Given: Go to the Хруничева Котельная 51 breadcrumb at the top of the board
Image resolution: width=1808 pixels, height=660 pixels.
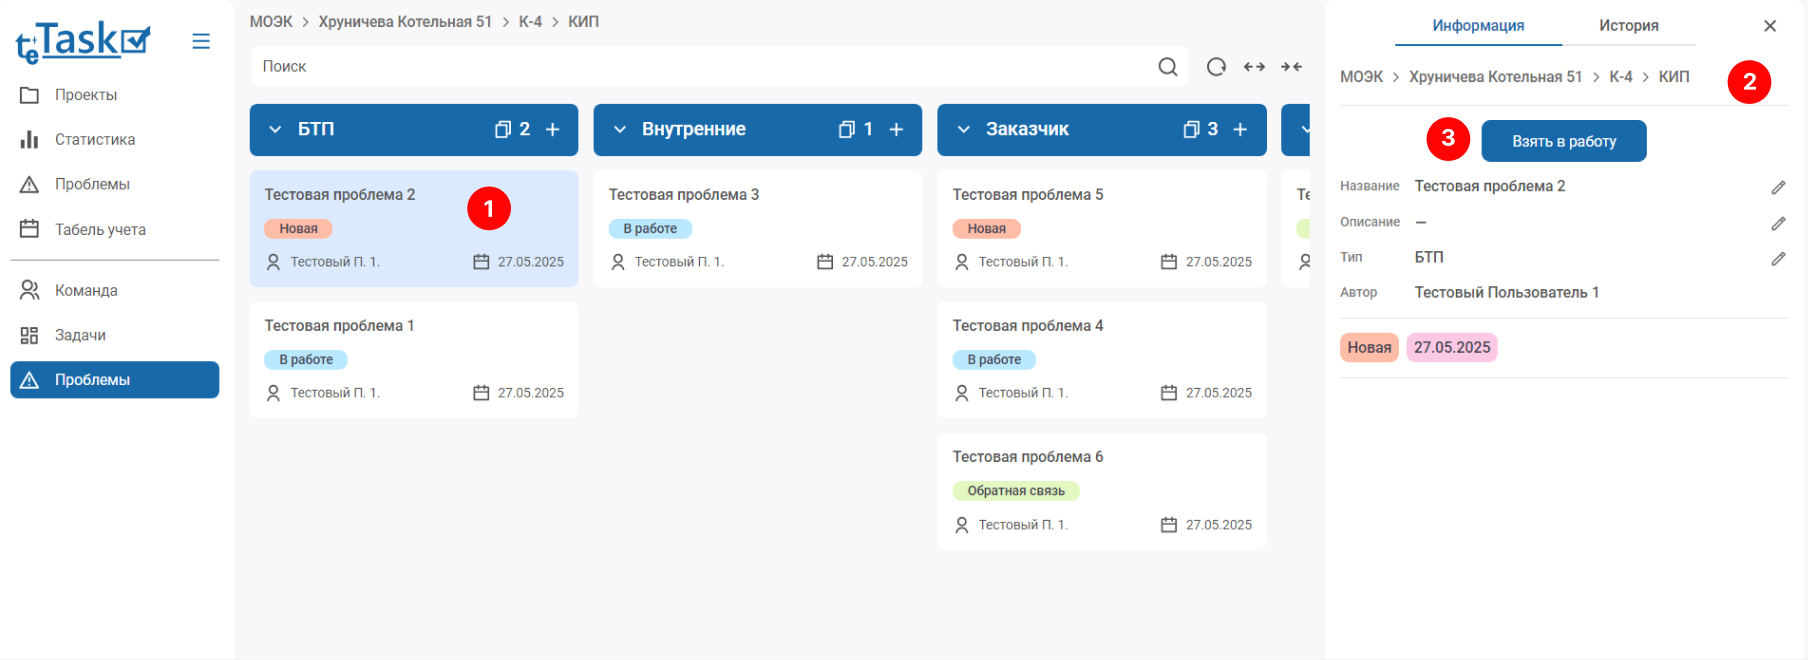Looking at the screenshot, I should coord(405,22).
